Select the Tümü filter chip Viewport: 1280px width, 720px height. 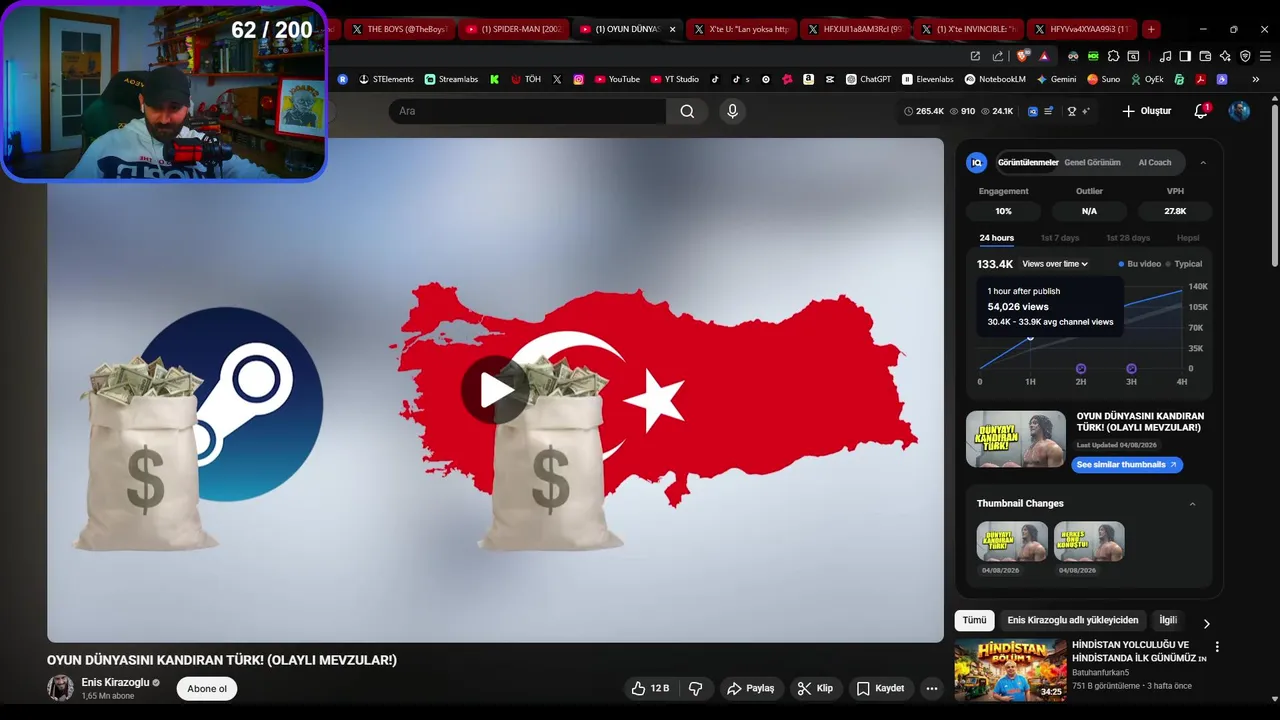(x=974, y=620)
